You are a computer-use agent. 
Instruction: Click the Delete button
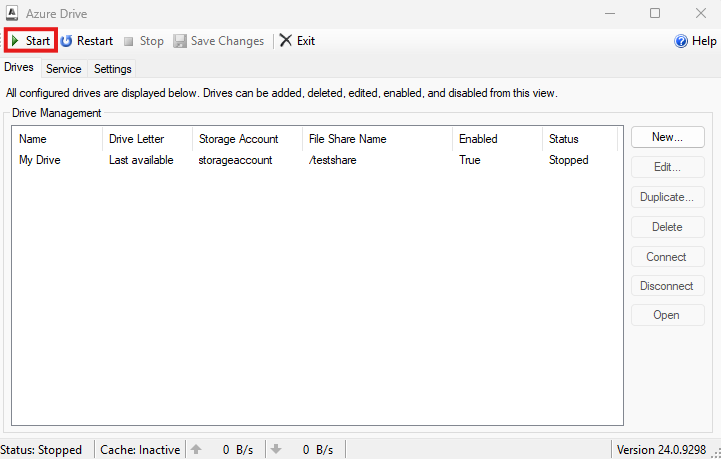667,227
